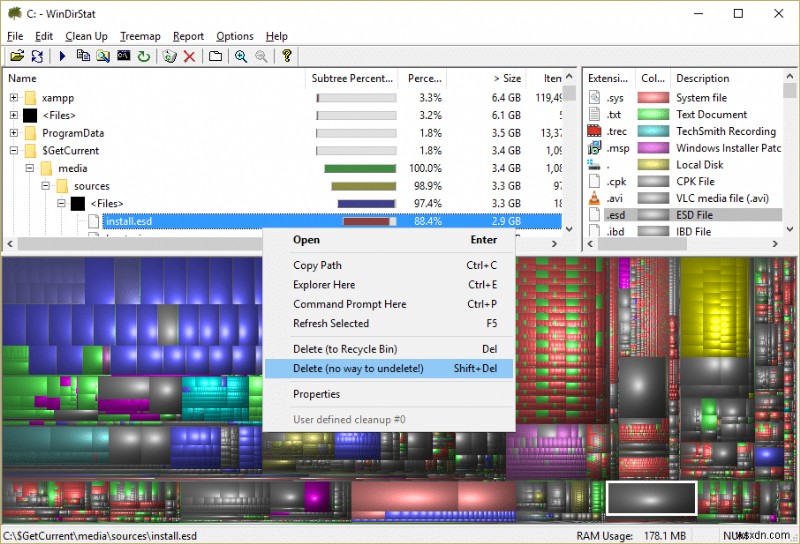Viewport: 800px width, 544px height.
Task: Collapse the media folder node
Action: click(x=30, y=169)
